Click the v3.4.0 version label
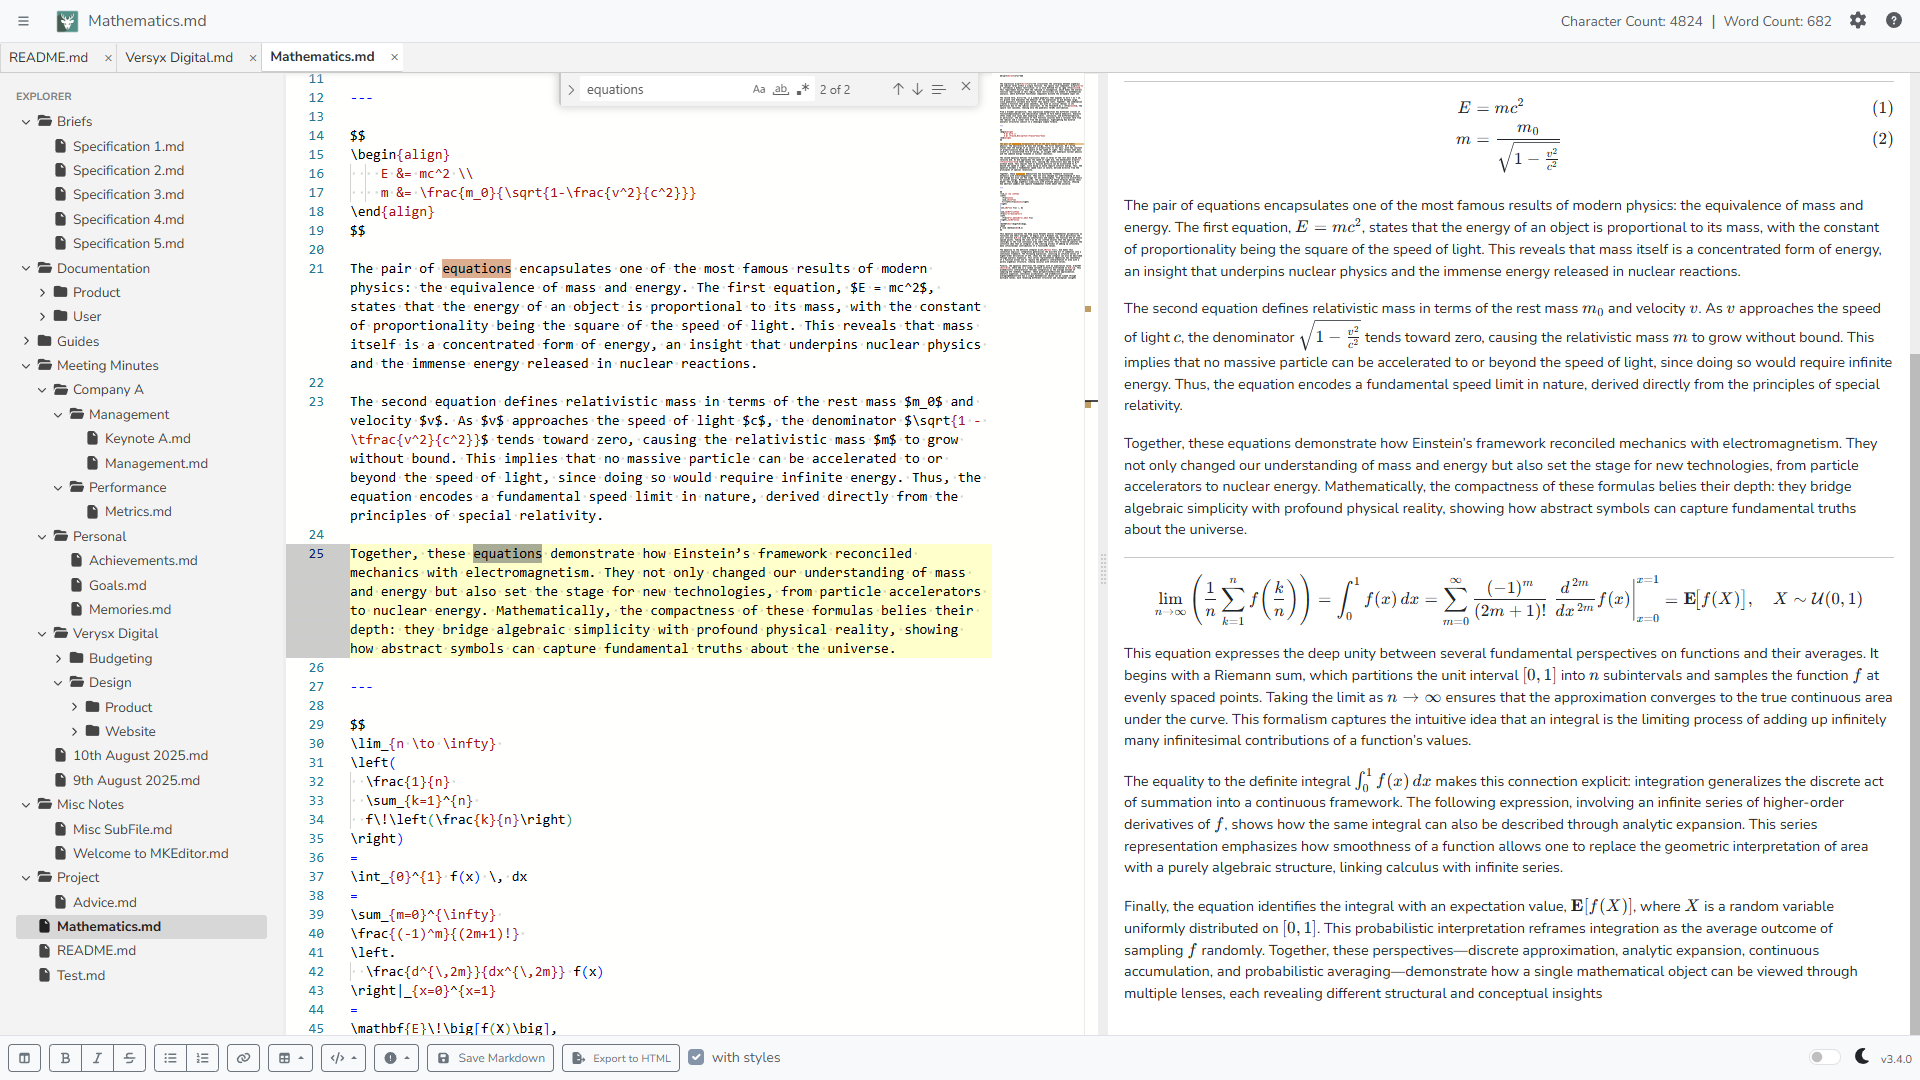The height and width of the screenshot is (1080, 1920). click(x=1896, y=1059)
